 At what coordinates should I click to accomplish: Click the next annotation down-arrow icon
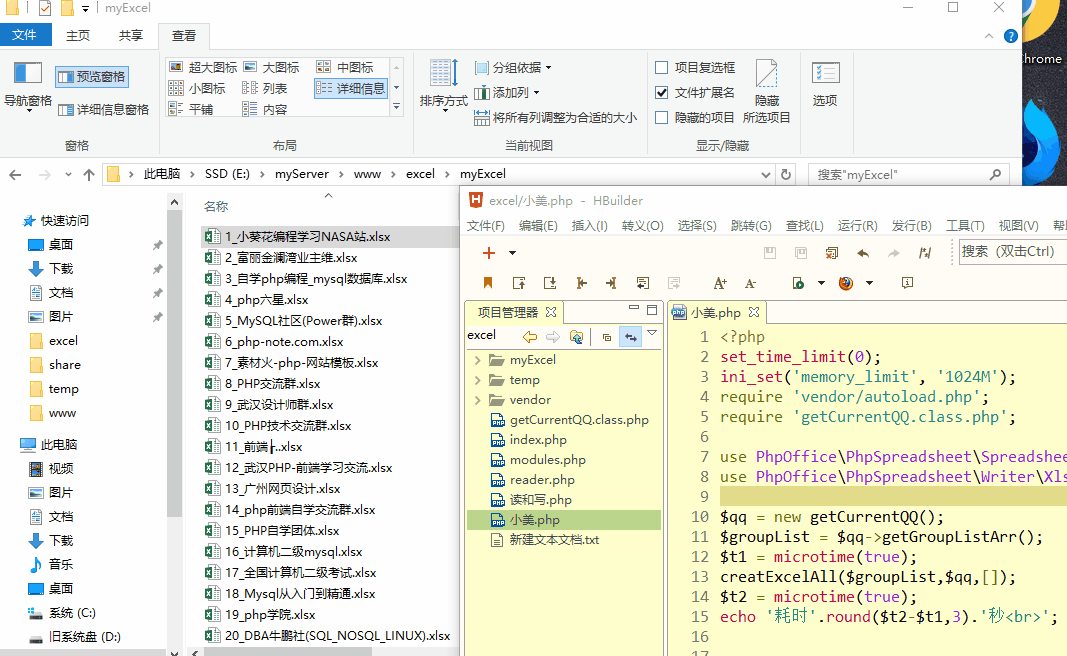point(550,283)
